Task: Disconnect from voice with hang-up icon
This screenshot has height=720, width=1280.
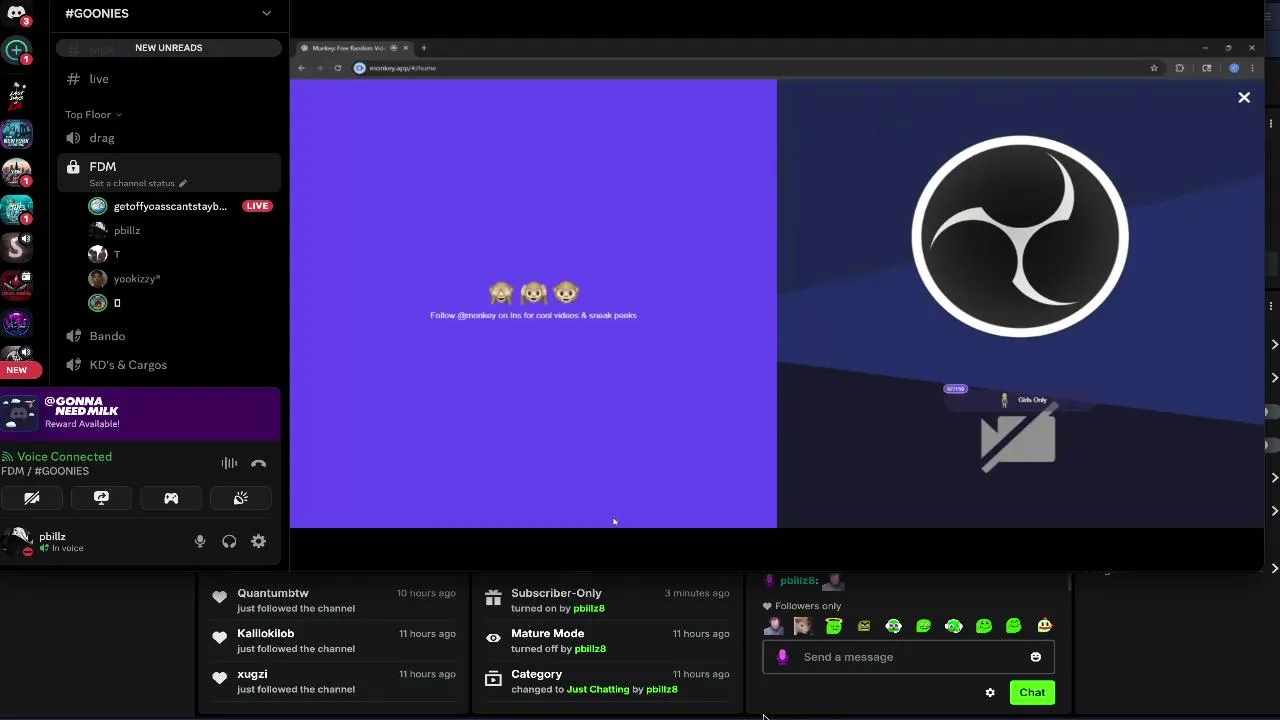Action: pos(259,463)
